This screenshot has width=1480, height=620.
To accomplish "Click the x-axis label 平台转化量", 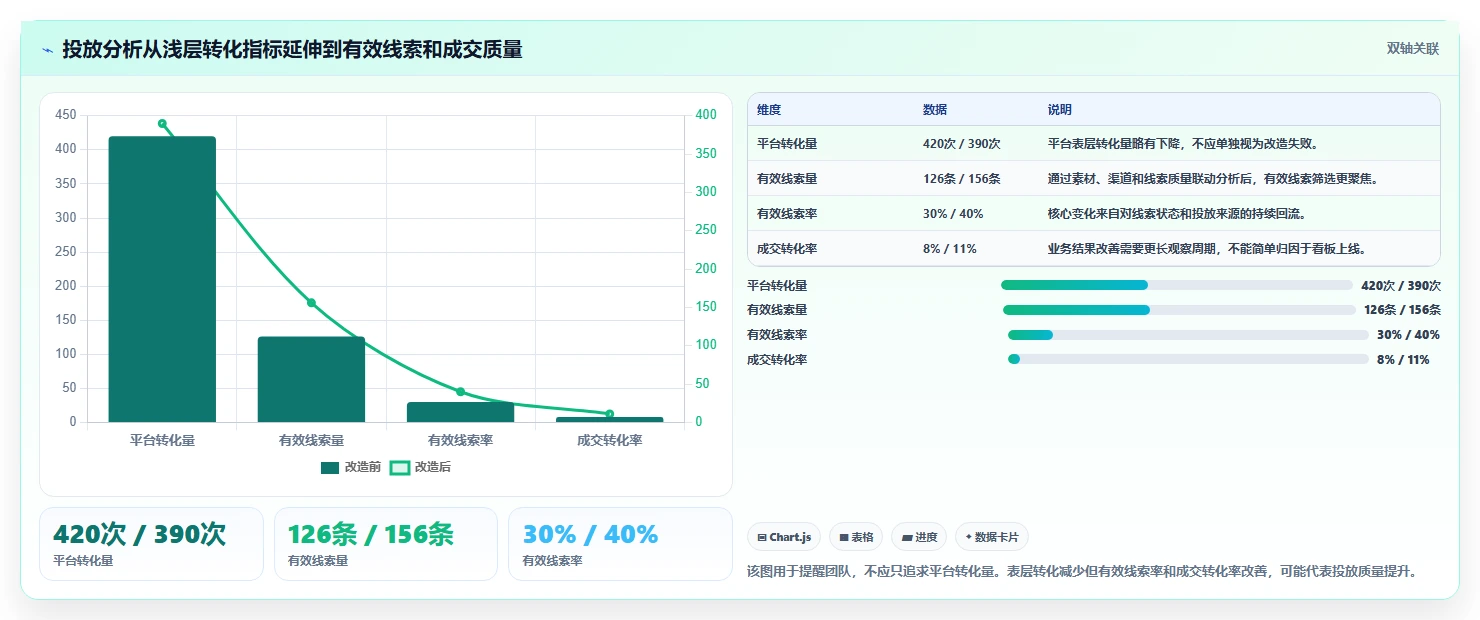I will coord(162,440).
